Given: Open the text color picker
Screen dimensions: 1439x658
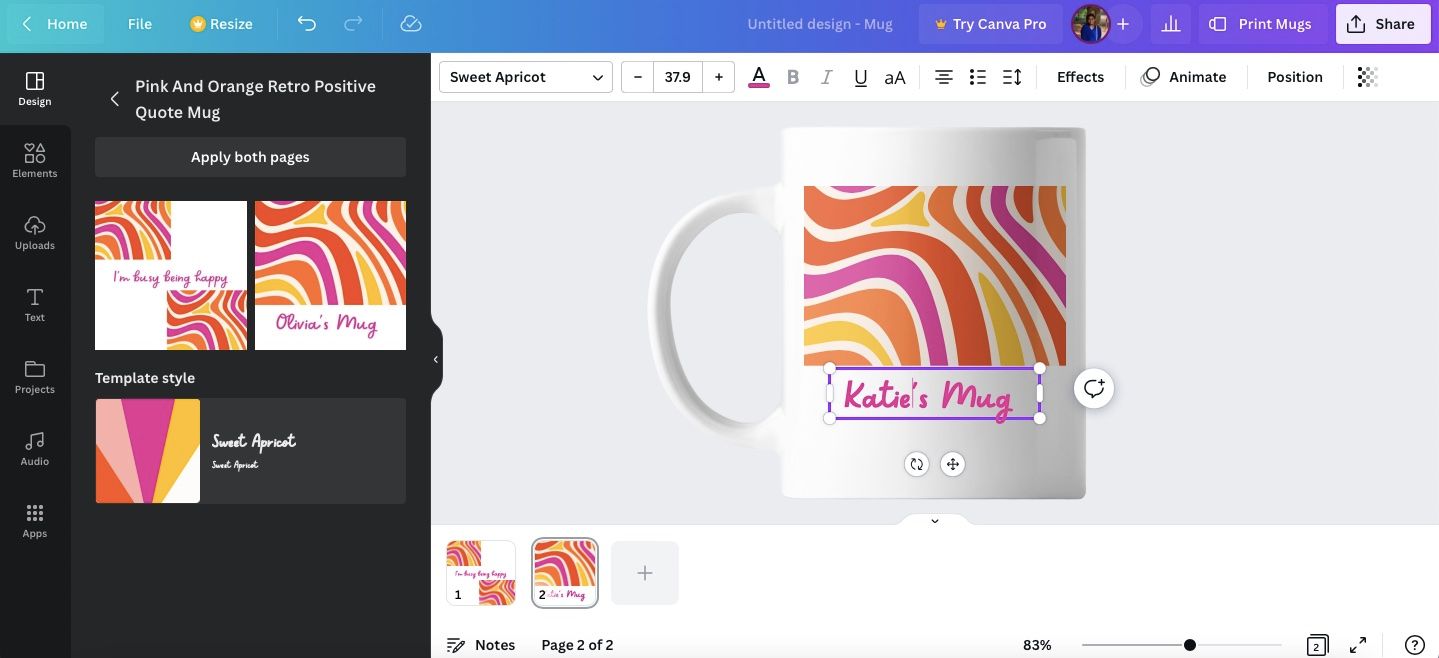Looking at the screenshot, I should [759, 77].
